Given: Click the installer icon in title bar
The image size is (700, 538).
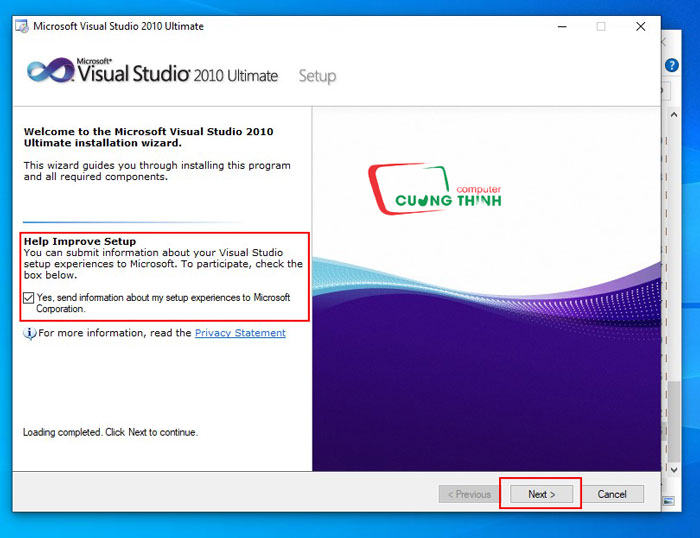Looking at the screenshot, I should 21,26.
